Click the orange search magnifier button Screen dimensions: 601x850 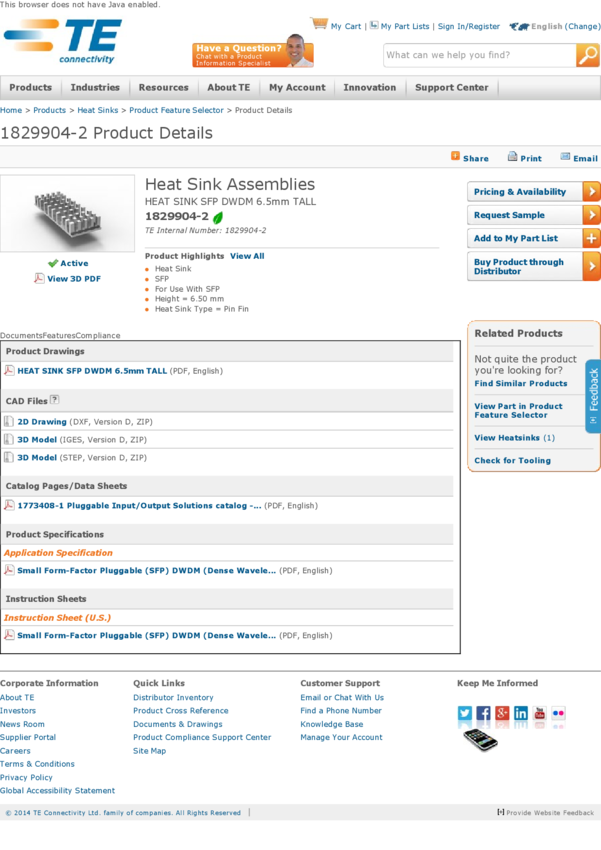[587, 55]
